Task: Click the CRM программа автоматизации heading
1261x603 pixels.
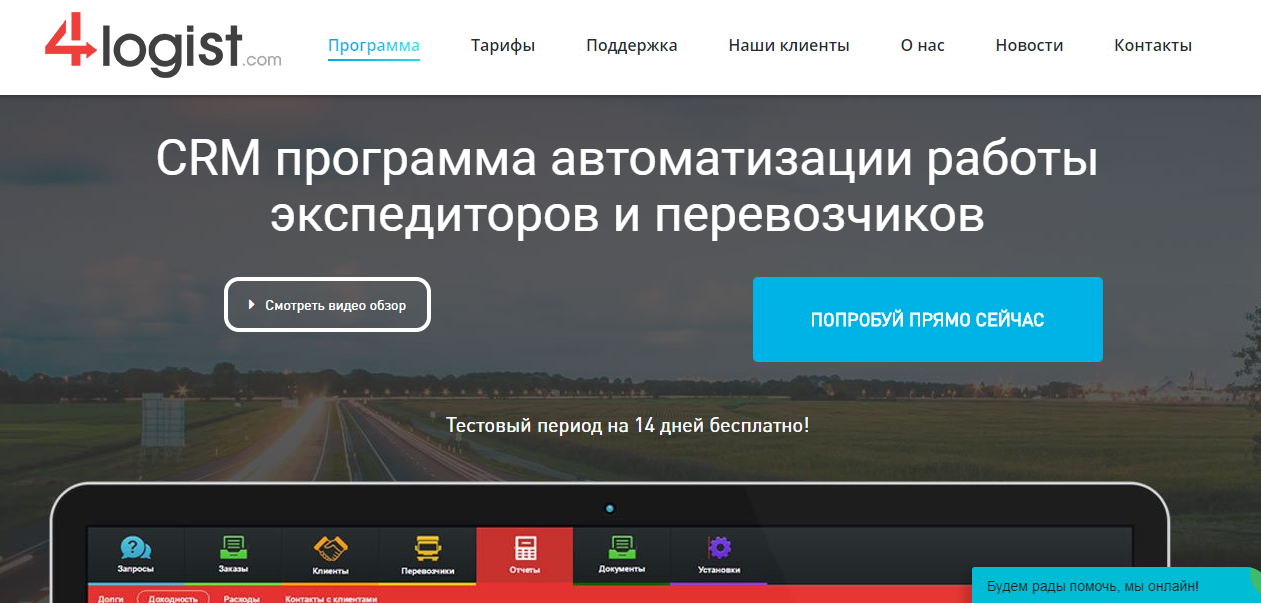Action: (627, 187)
